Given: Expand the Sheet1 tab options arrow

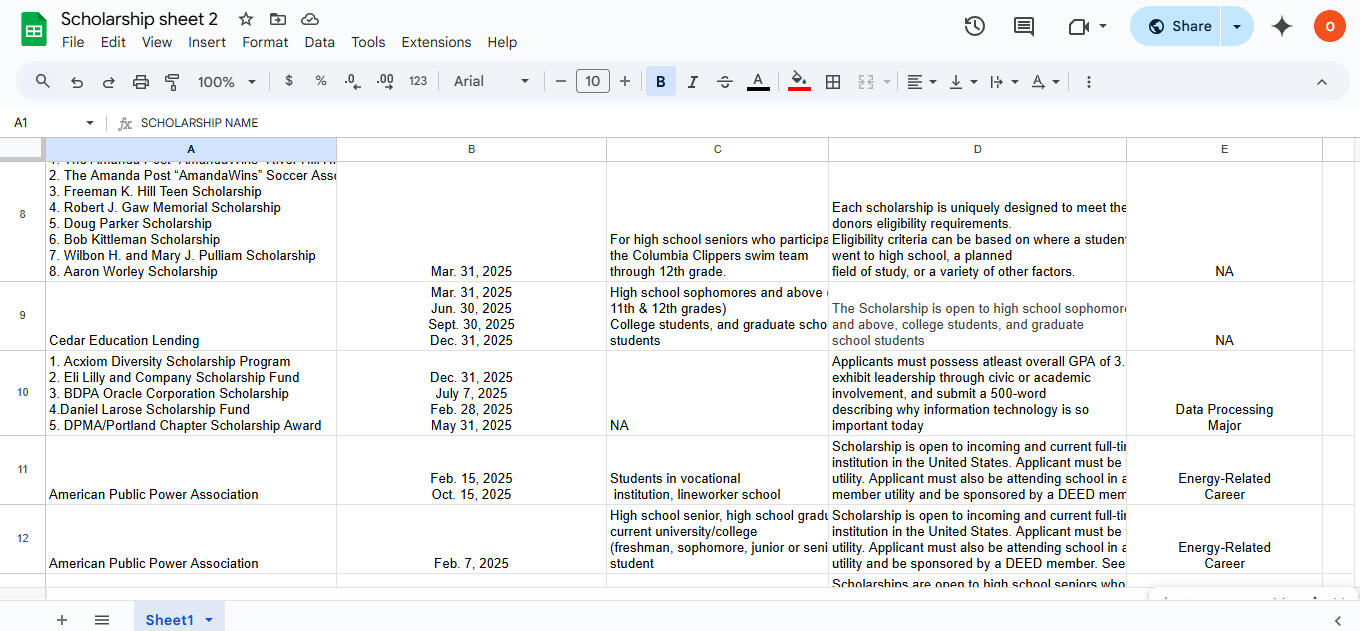Looking at the screenshot, I should point(209,620).
